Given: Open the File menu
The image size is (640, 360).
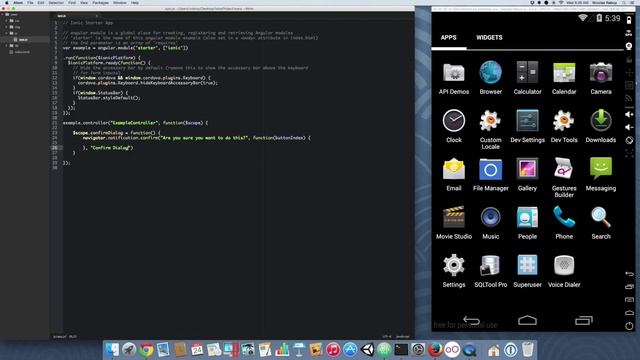Looking at the screenshot, I should pos(30,3).
